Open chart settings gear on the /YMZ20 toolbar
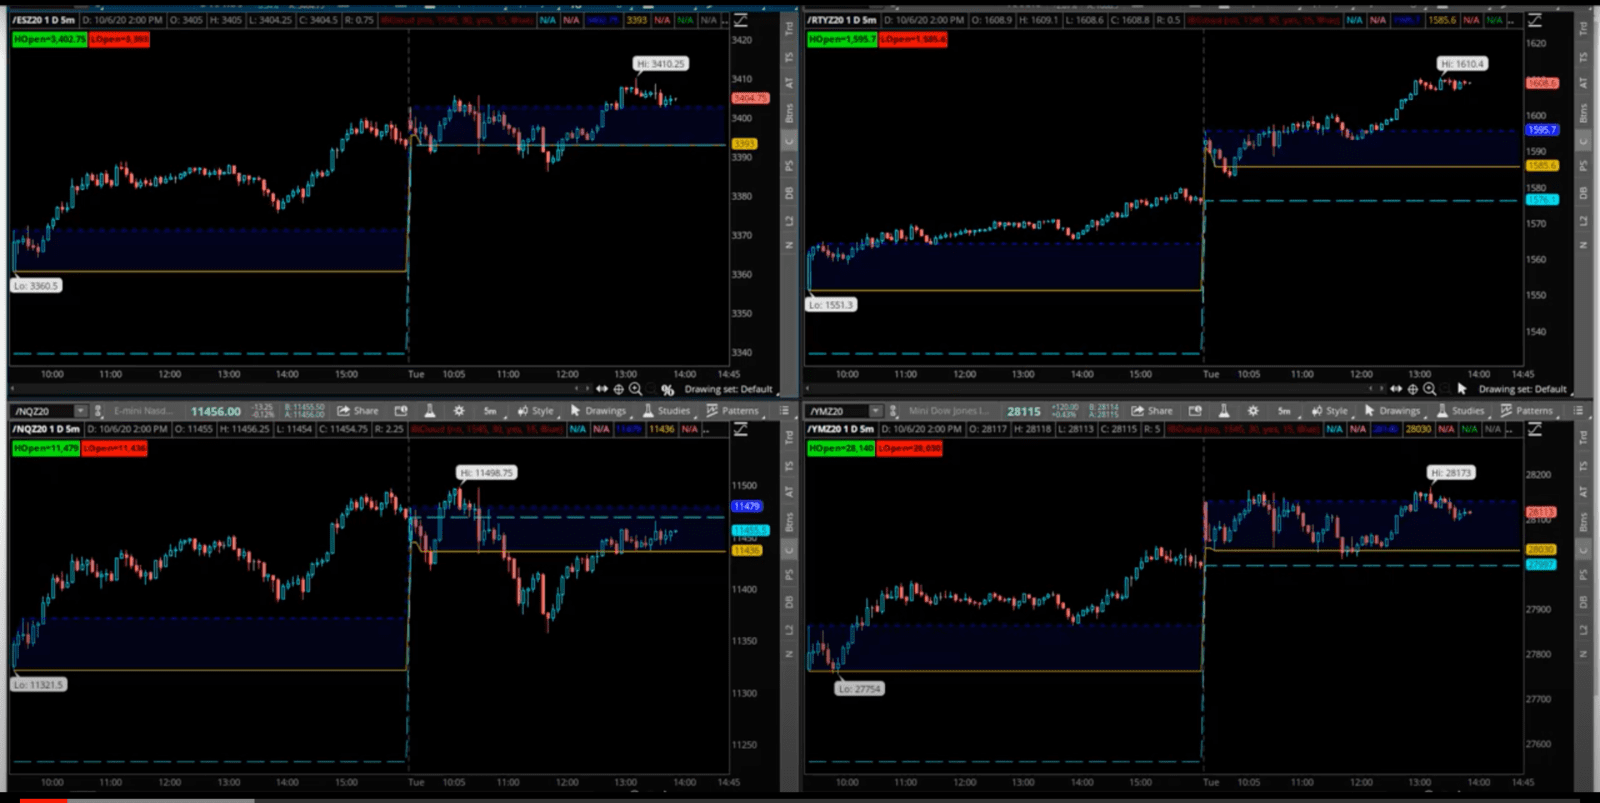The image size is (1600, 803). (x=1253, y=411)
